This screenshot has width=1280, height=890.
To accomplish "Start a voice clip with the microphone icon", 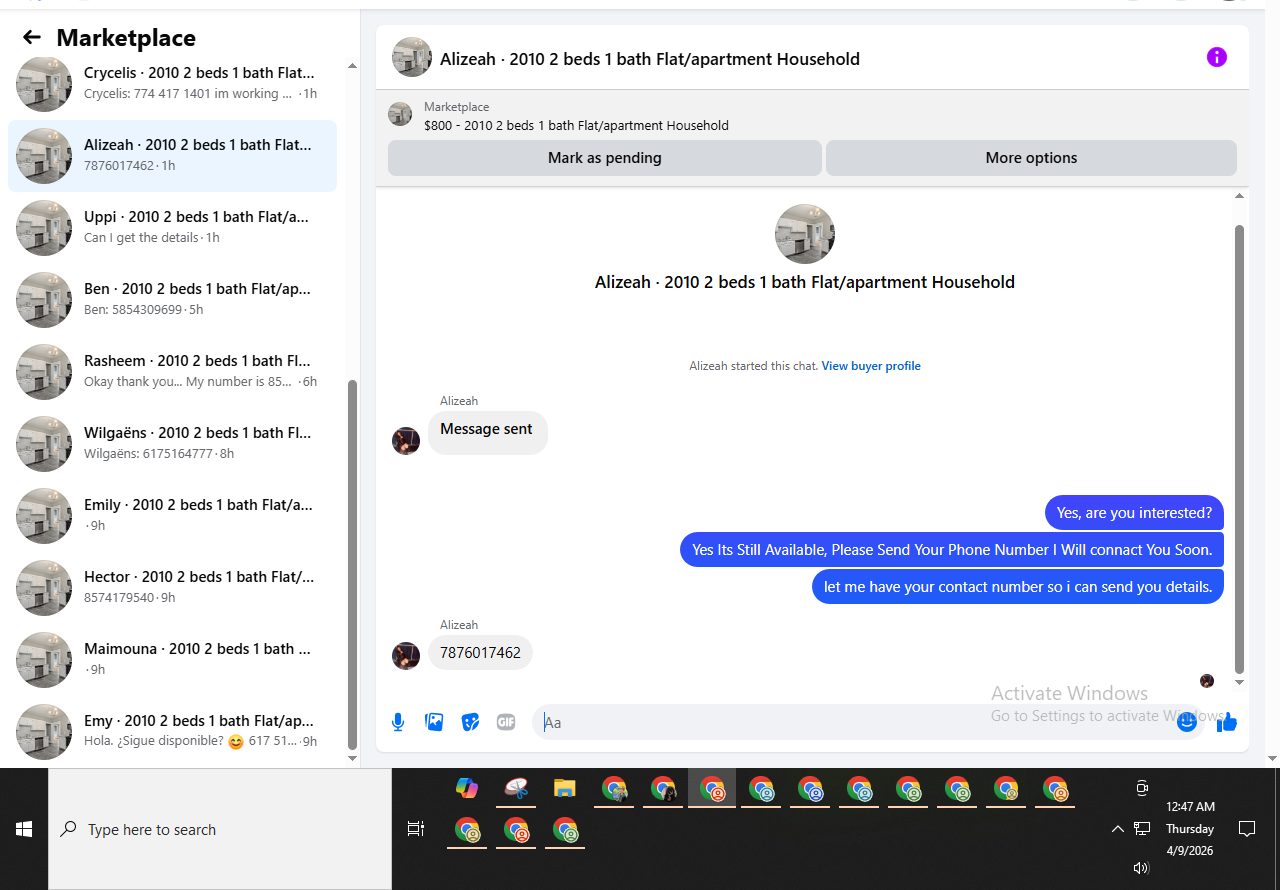I will click(x=398, y=722).
